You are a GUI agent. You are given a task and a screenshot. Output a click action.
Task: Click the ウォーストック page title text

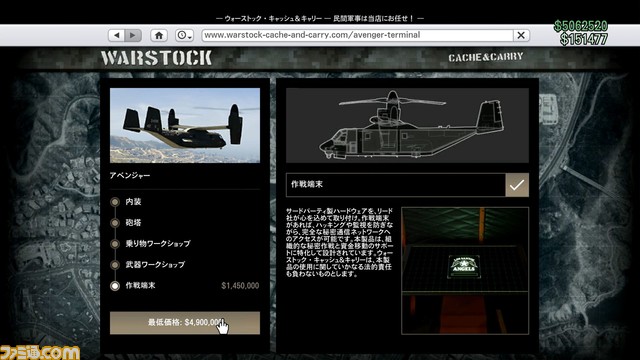[320, 18]
